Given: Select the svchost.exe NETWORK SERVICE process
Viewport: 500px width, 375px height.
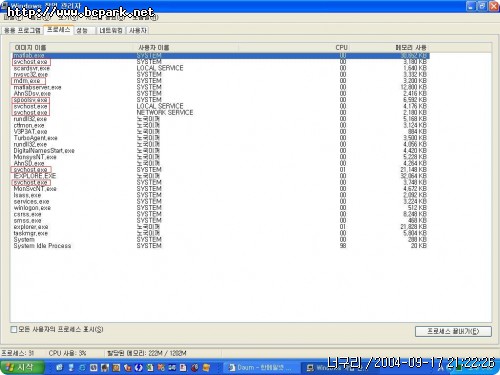Looking at the screenshot, I should point(220,113).
